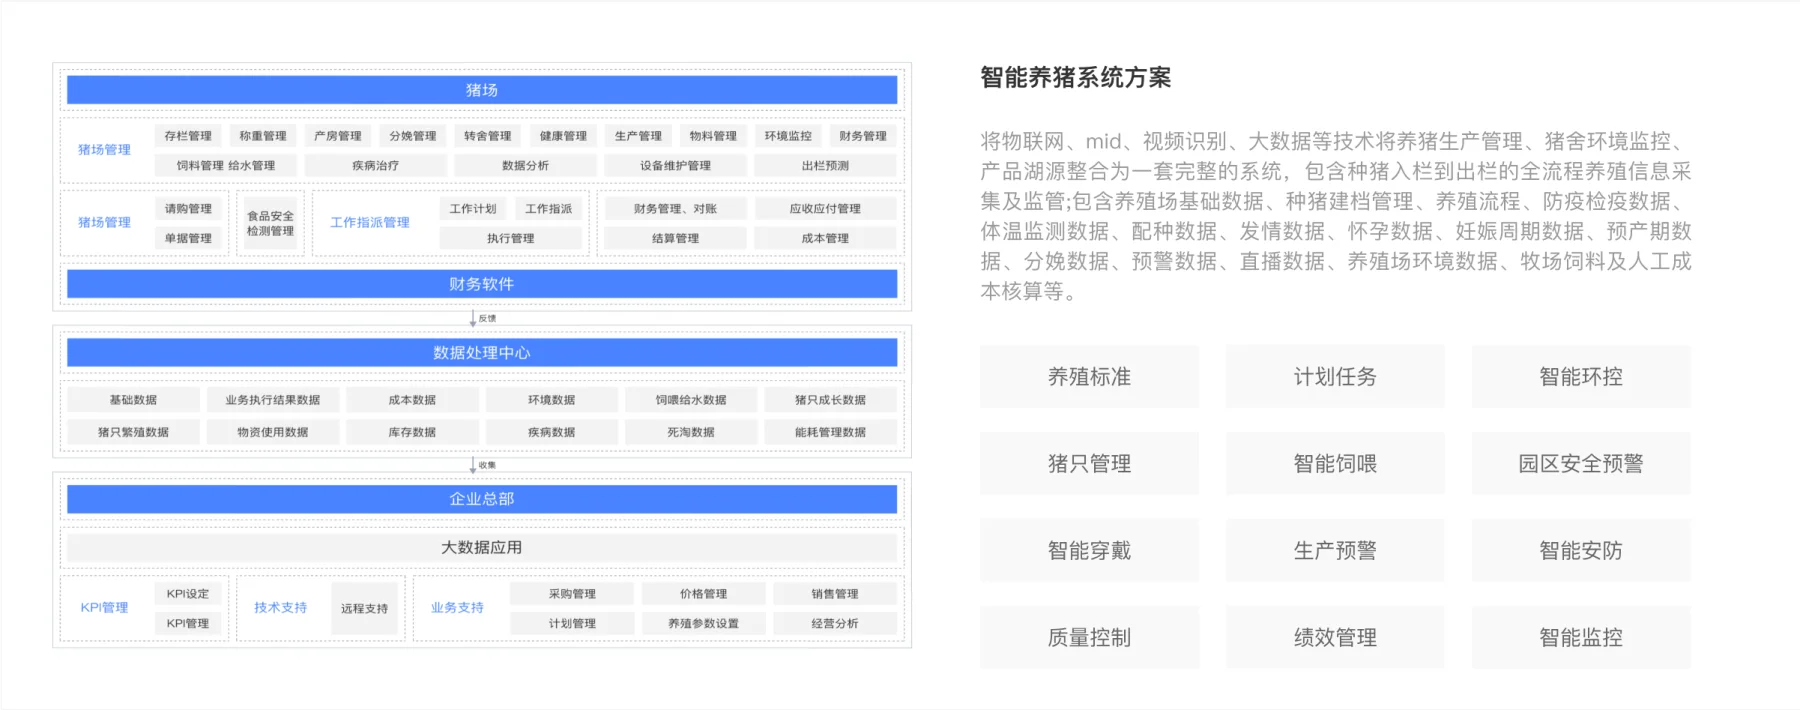1800x710 pixels.
Task: Click the 健康管理 box
Action: coord(563,136)
